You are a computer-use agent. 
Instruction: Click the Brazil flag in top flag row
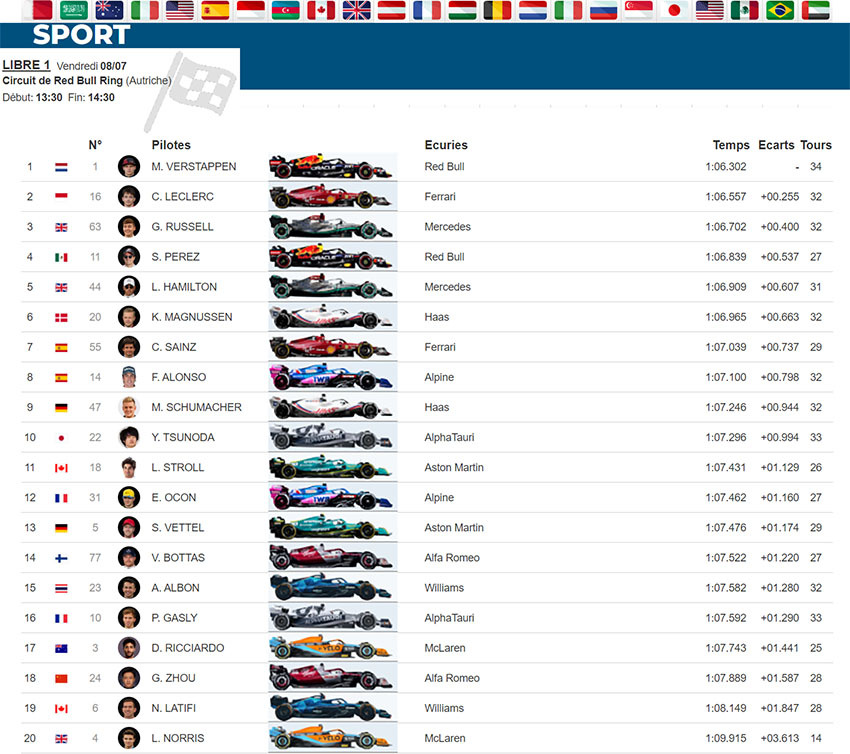pyautogui.click(x=780, y=10)
